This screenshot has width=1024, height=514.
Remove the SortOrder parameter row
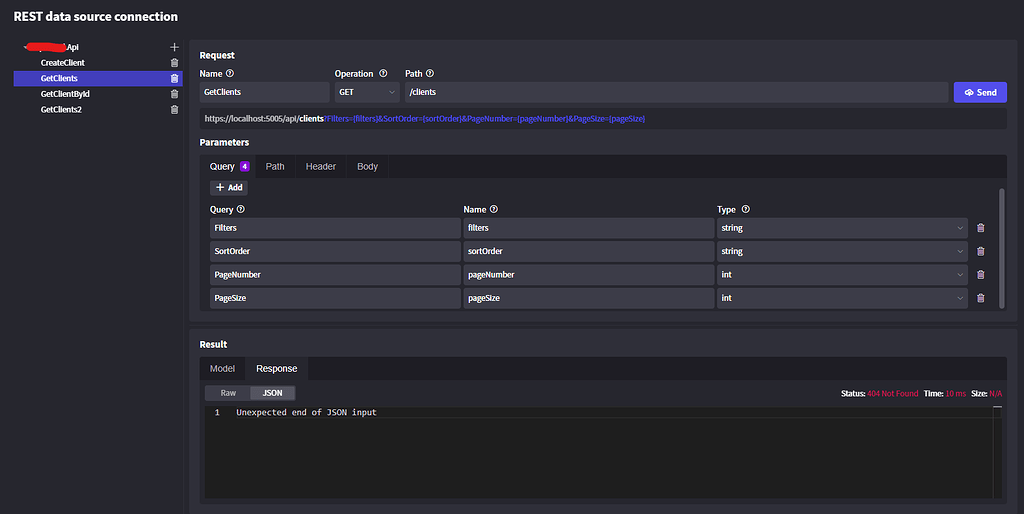pyautogui.click(x=980, y=251)
